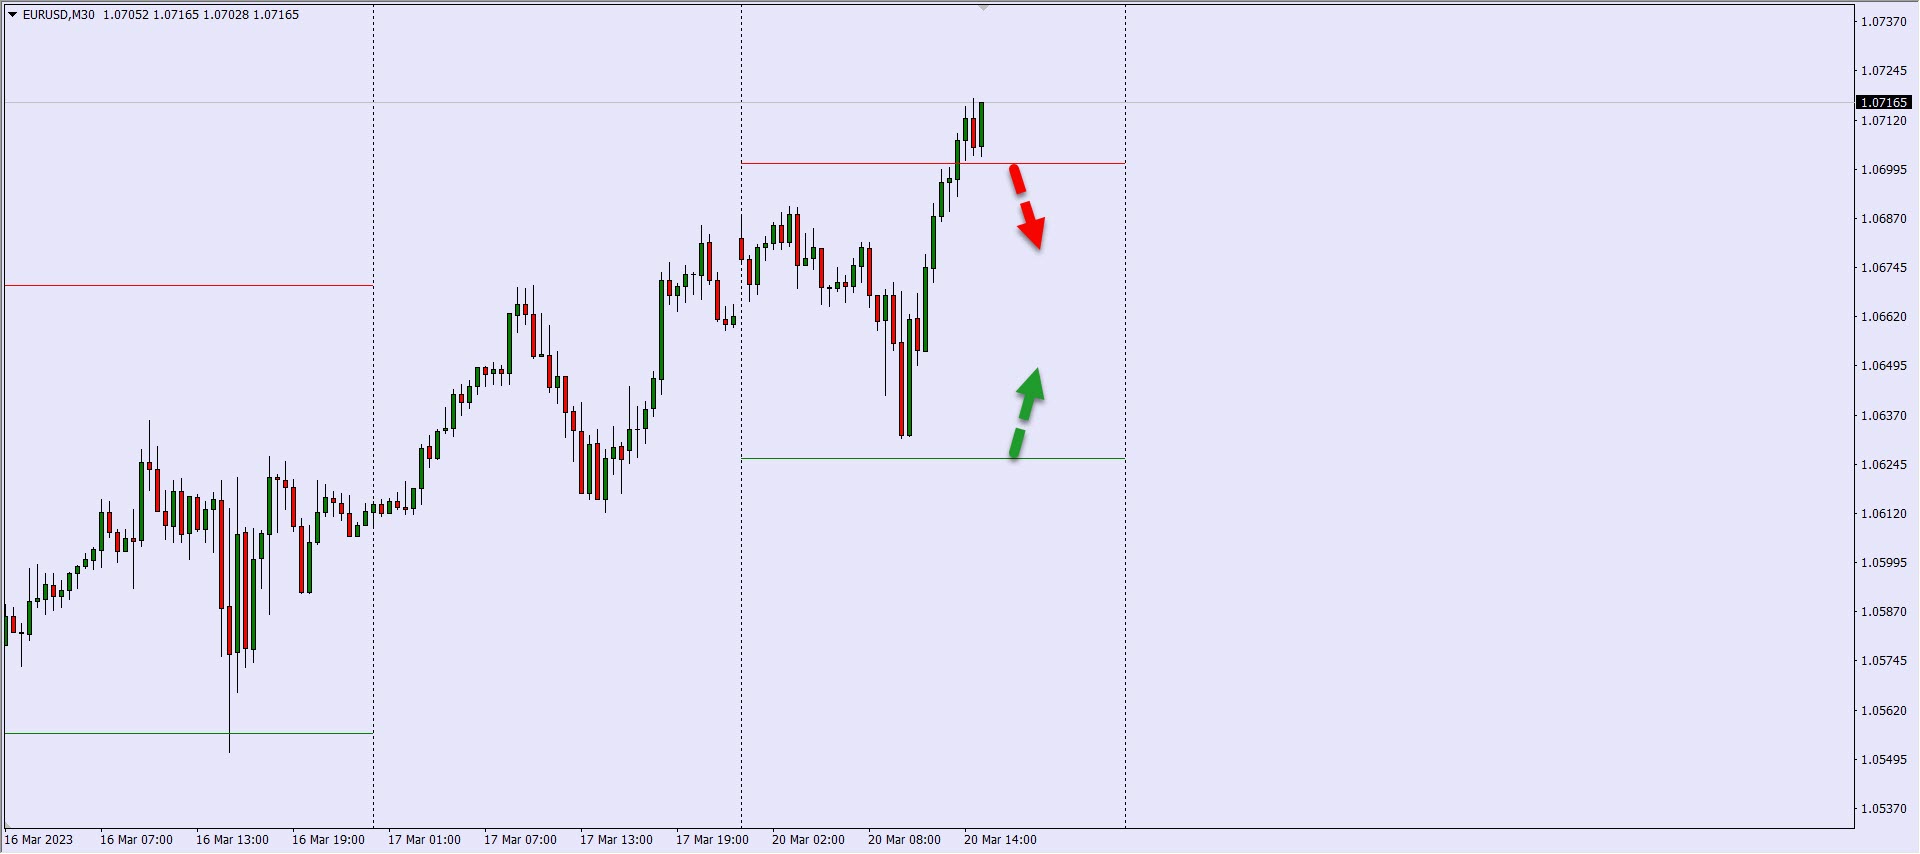Click price scale label 1.06245
This screenshot has width=1920, height=854.
1883,465
